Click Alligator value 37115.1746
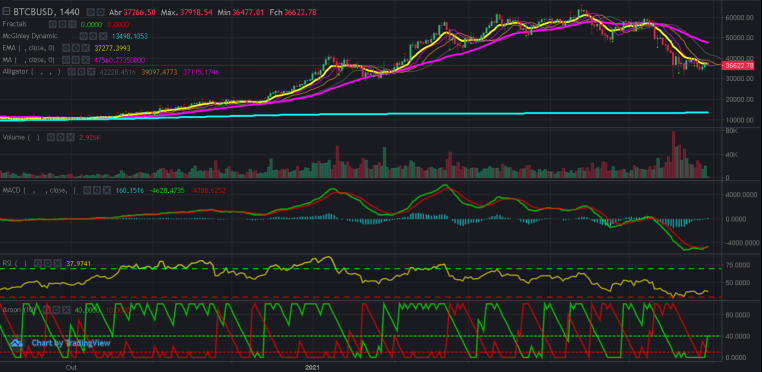The height and width of the screenshot is (372, 762). click(x=201, y=72)
